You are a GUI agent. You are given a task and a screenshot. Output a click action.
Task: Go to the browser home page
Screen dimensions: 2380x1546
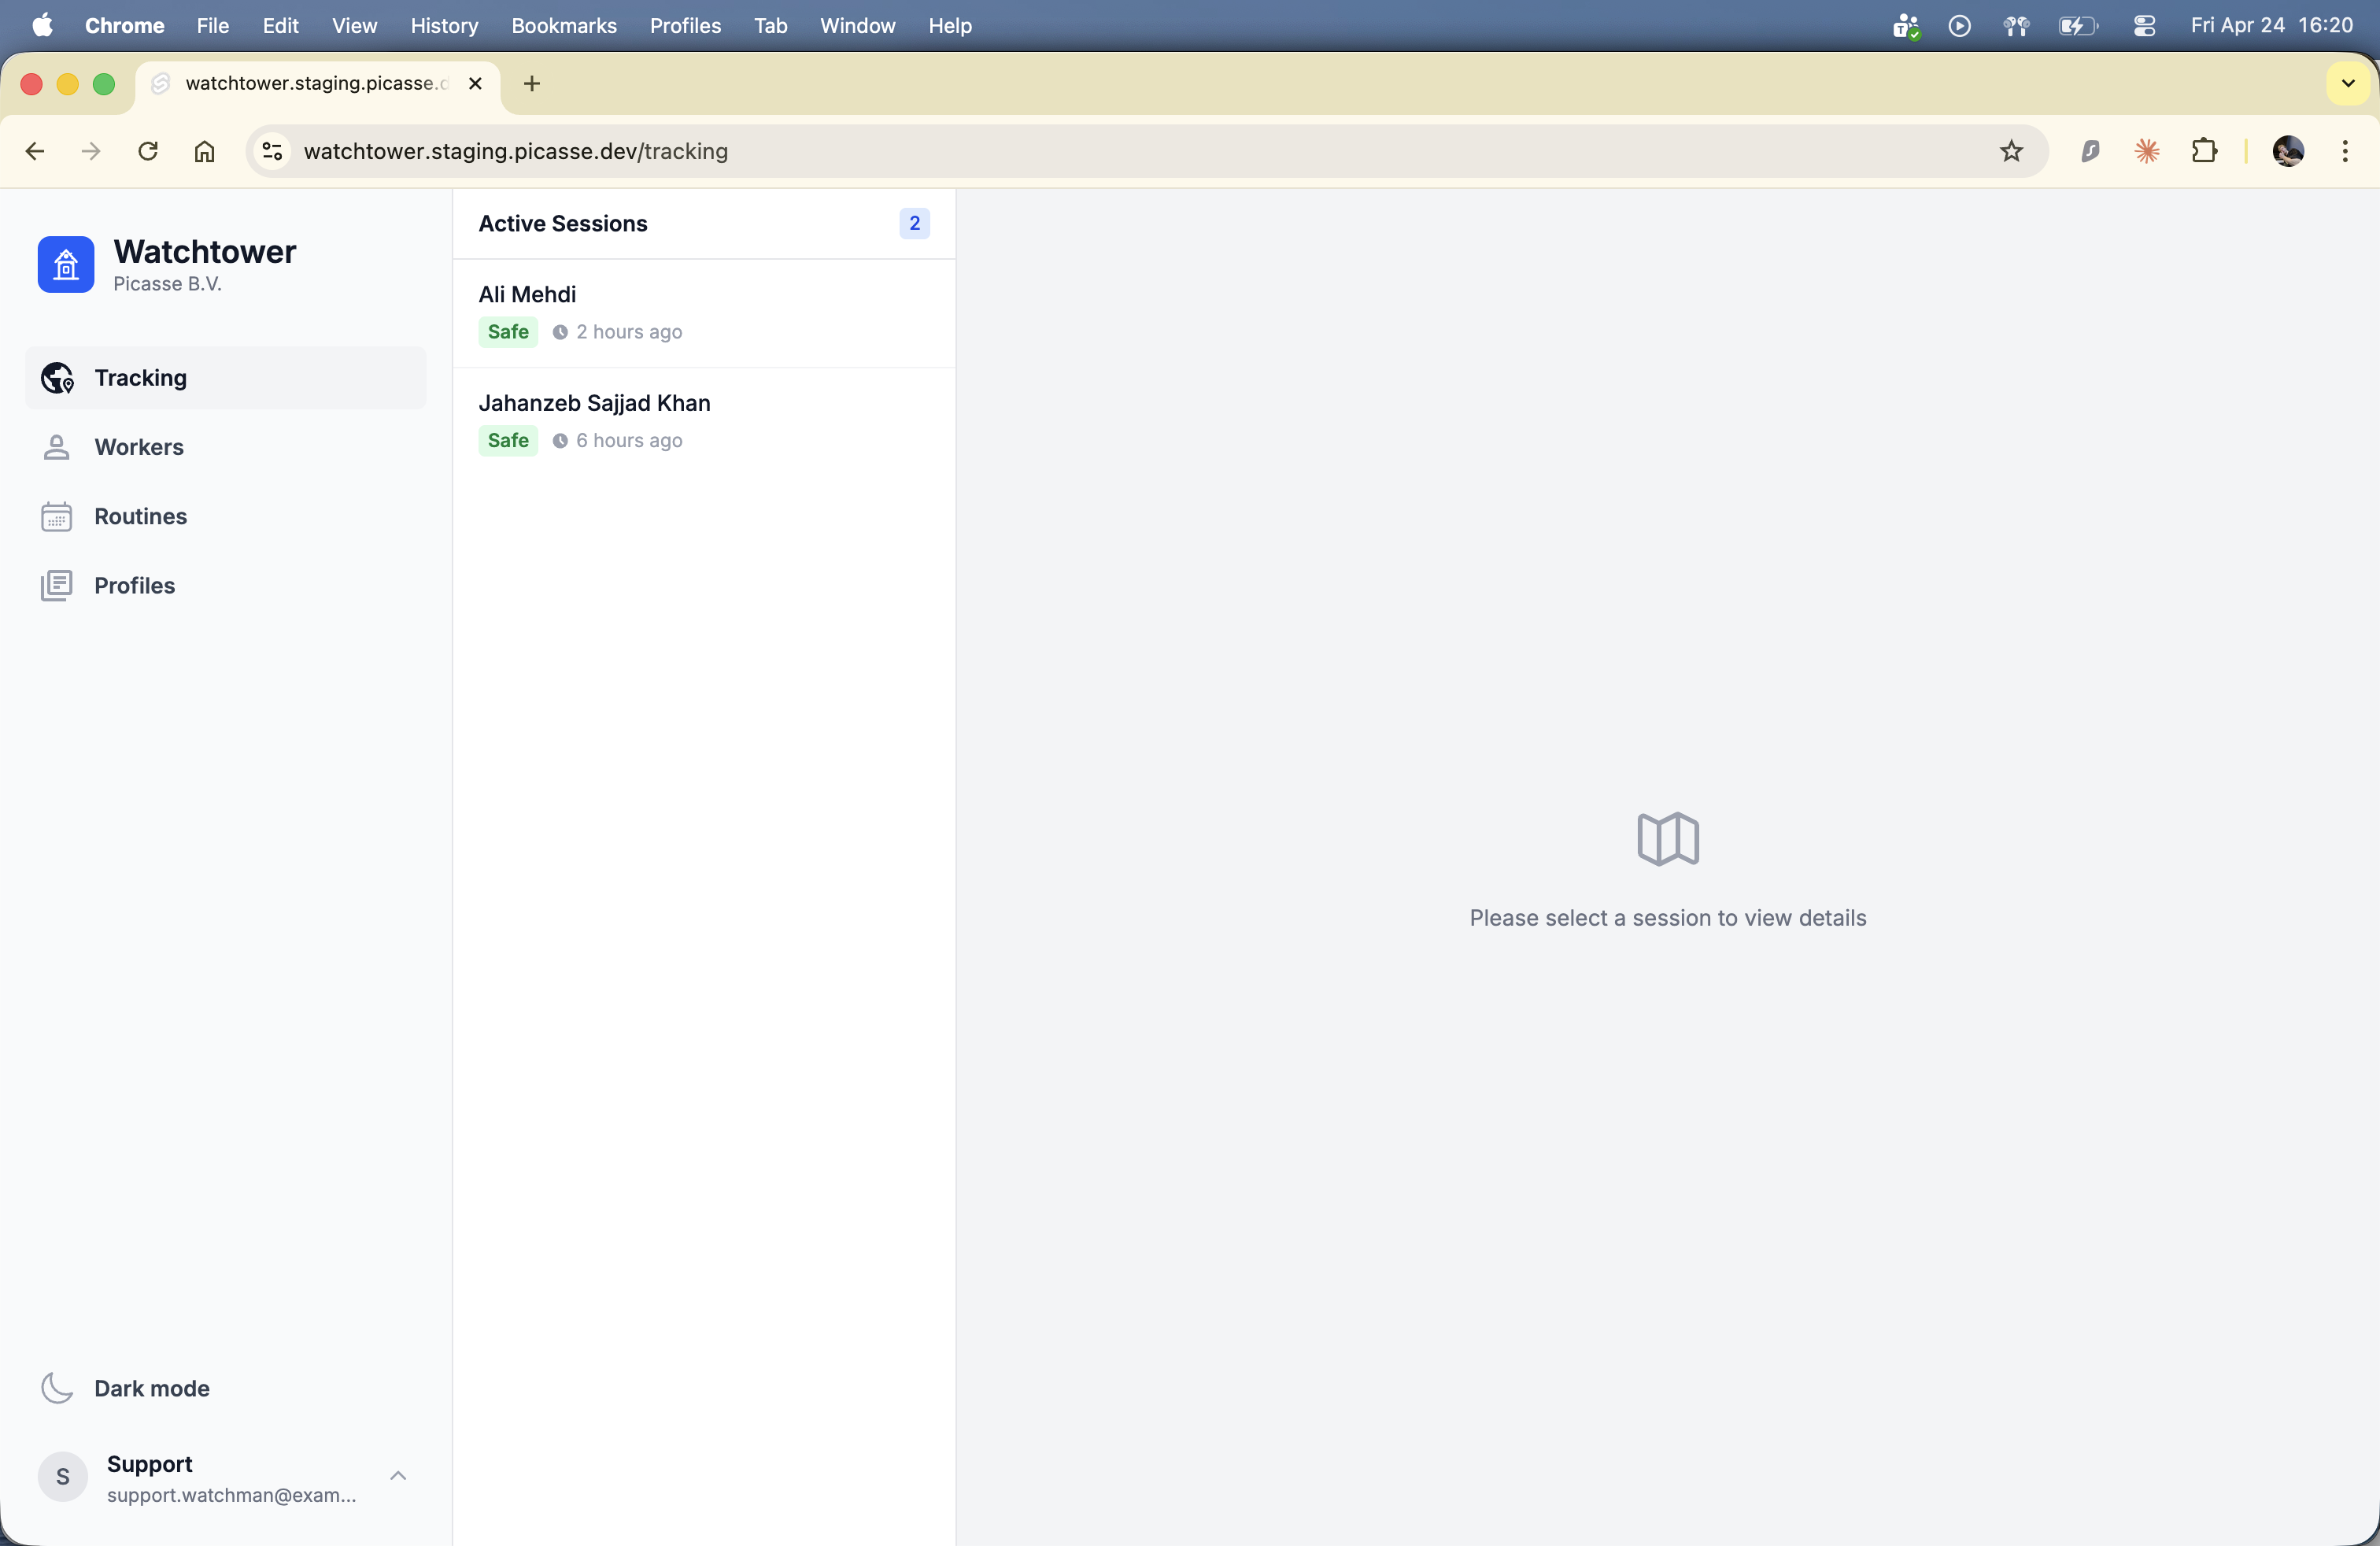[x=205, y=151]
